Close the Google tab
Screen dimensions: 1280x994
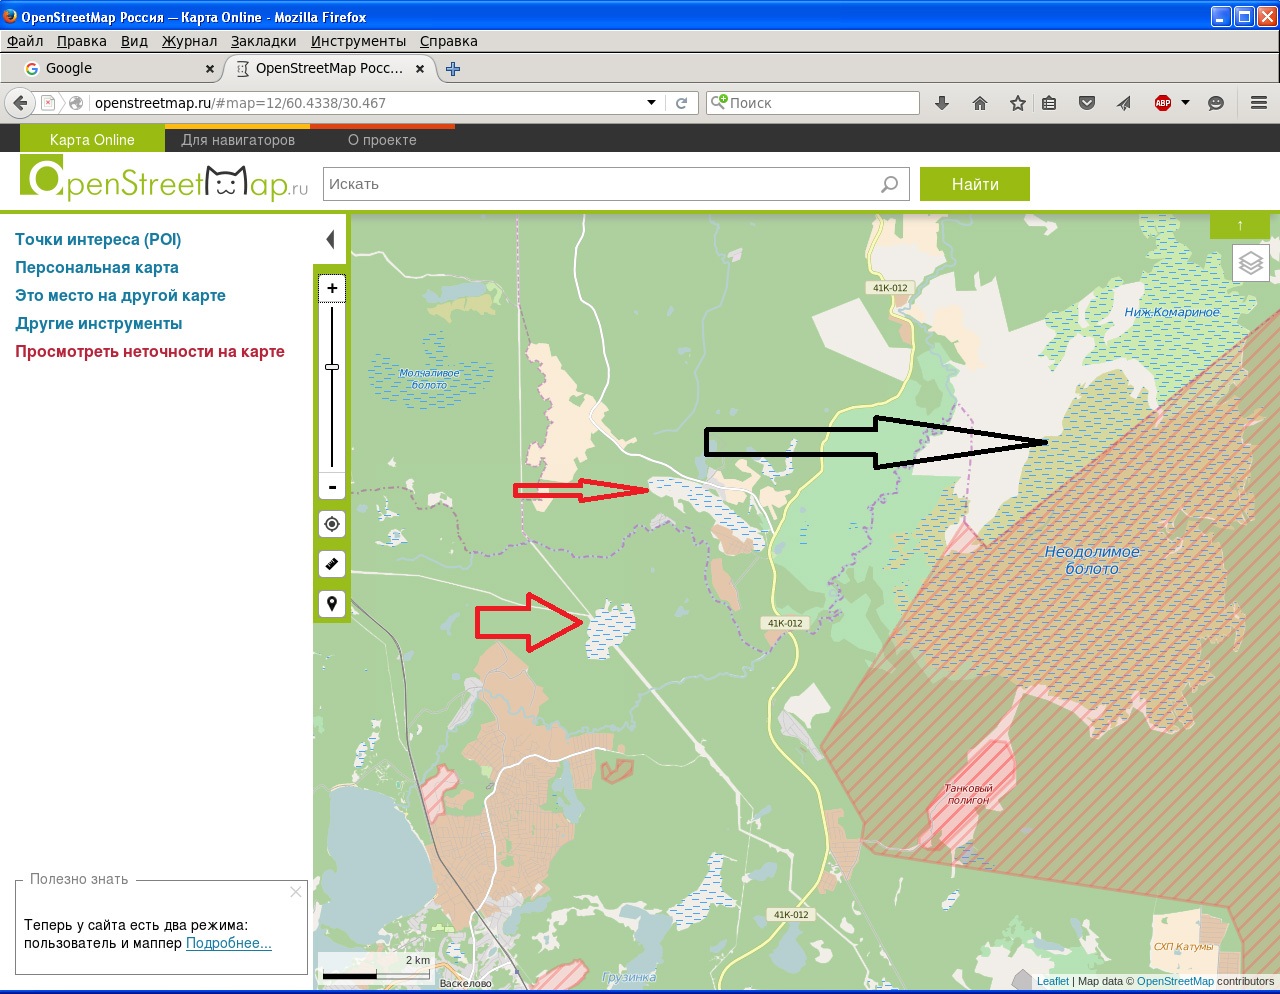click(x=210, y=69)
